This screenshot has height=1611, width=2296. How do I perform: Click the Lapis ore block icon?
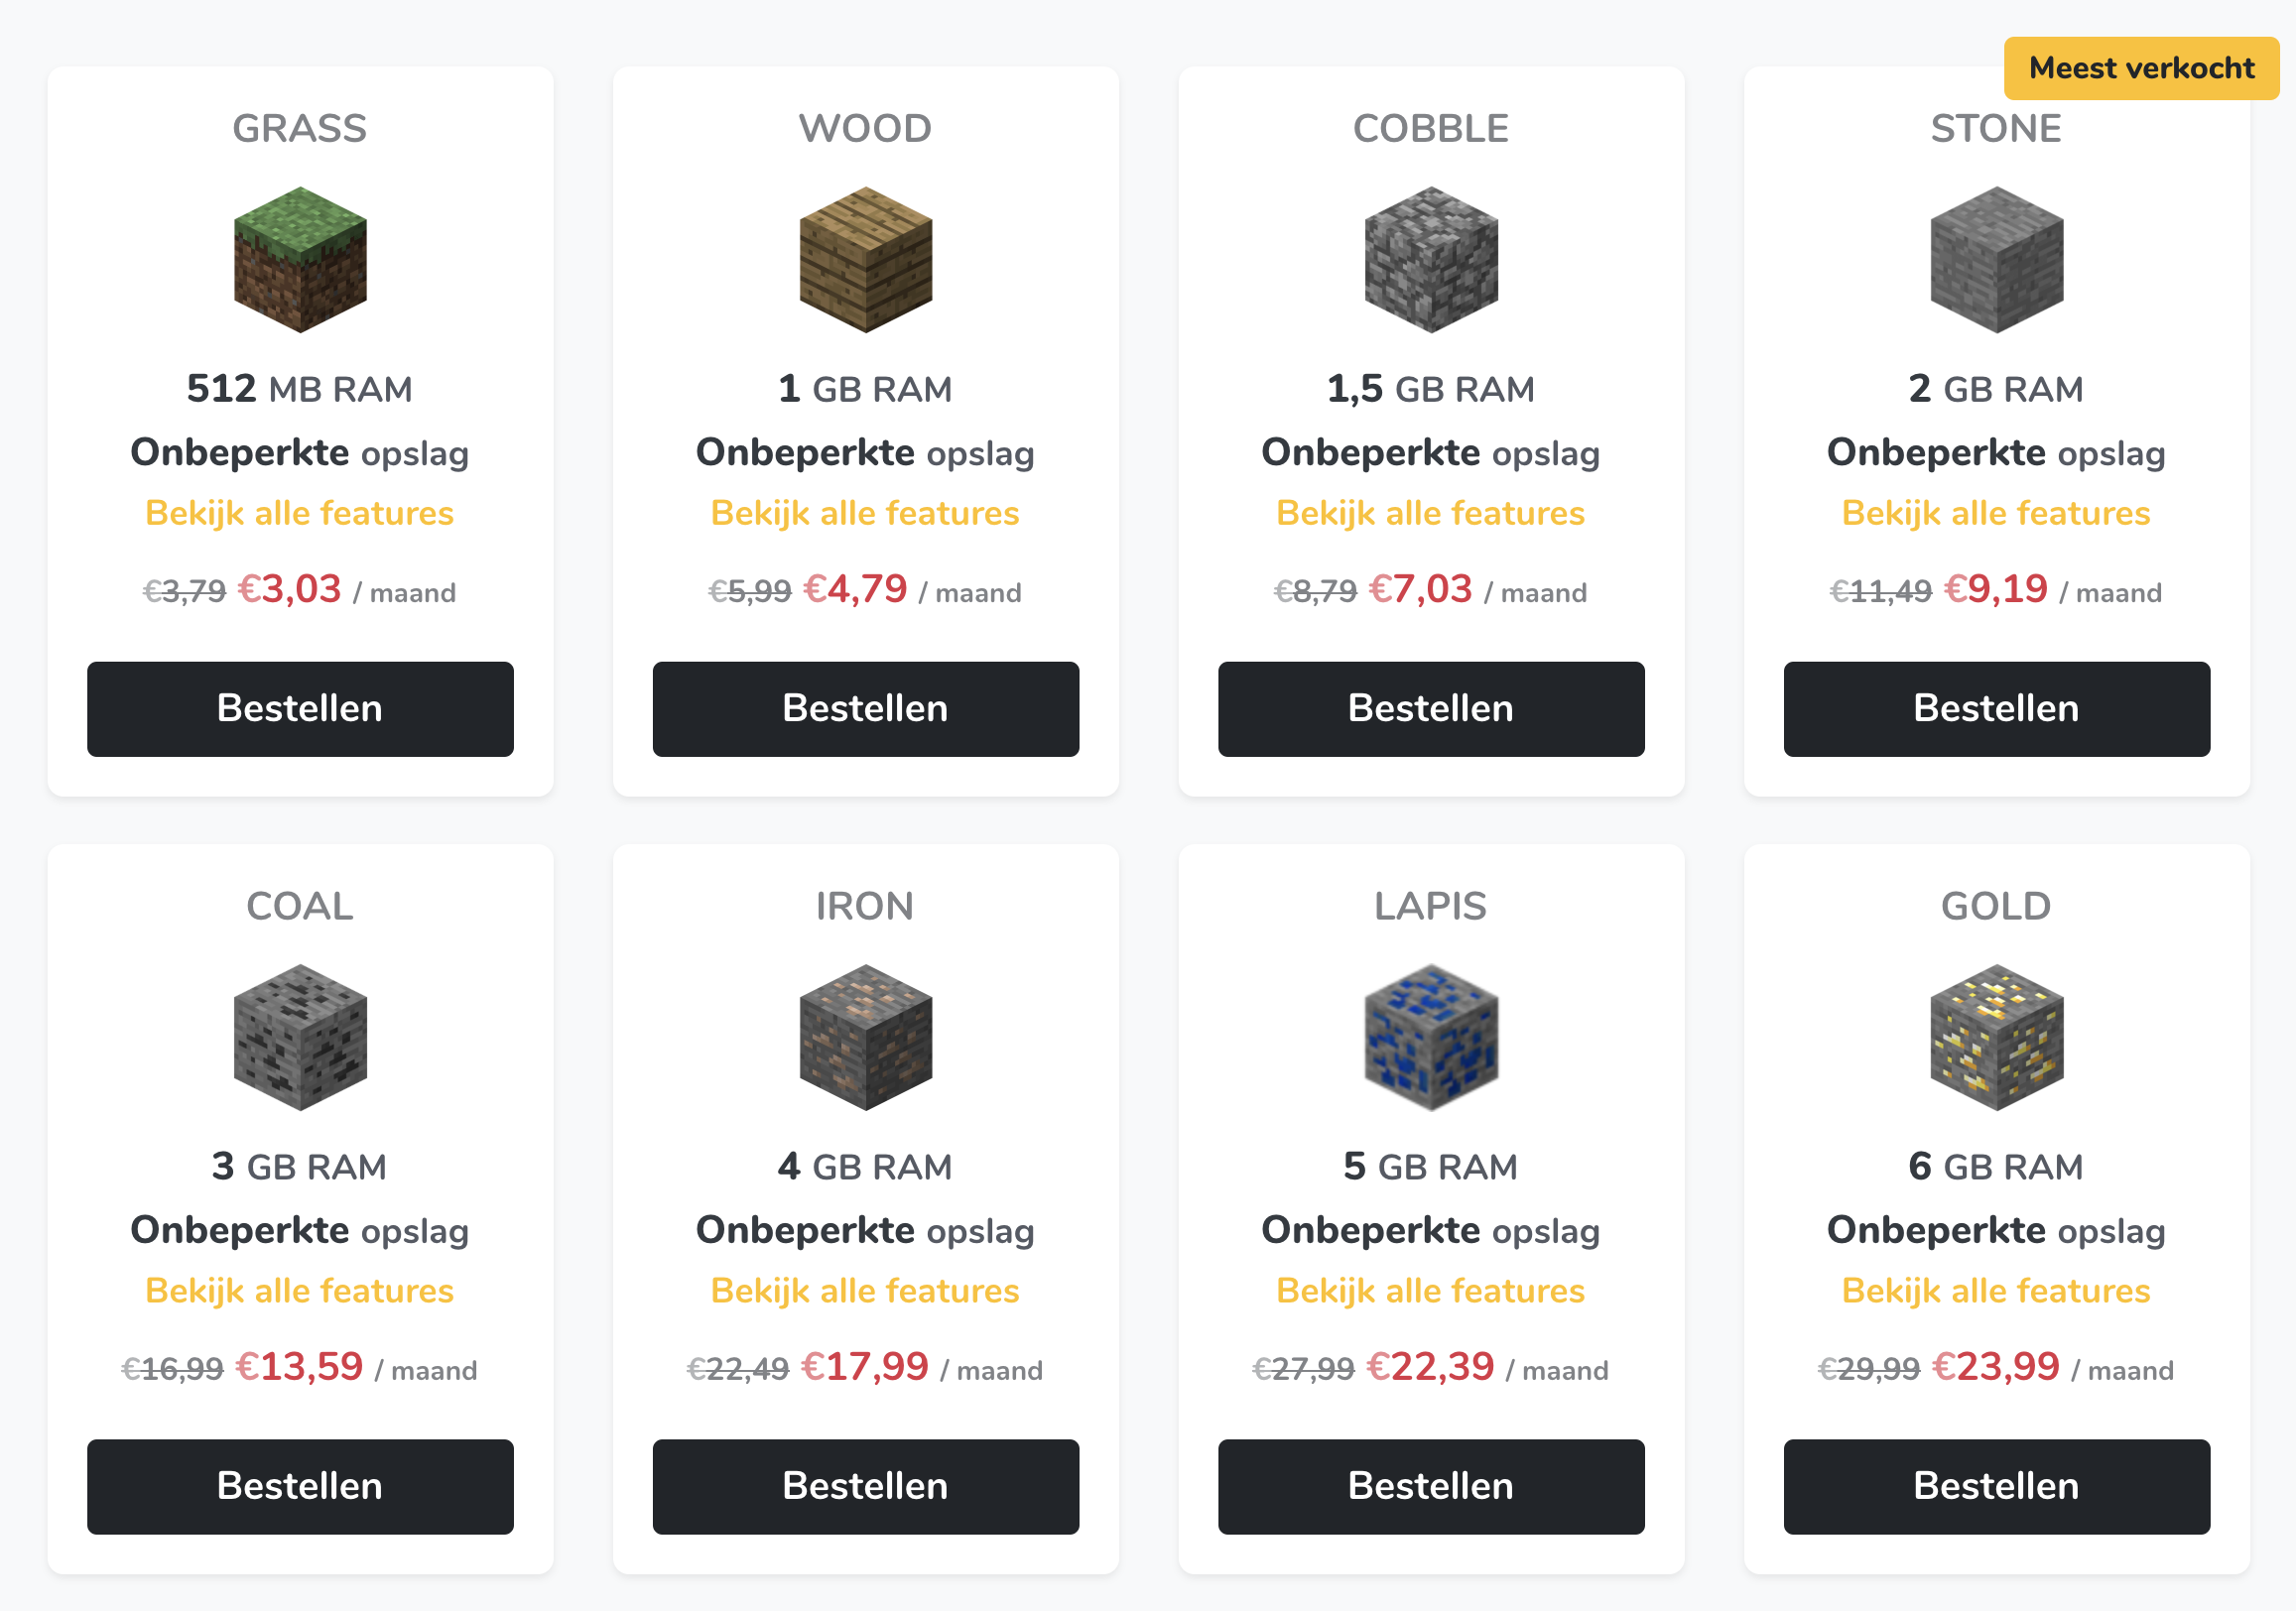1431,1037
